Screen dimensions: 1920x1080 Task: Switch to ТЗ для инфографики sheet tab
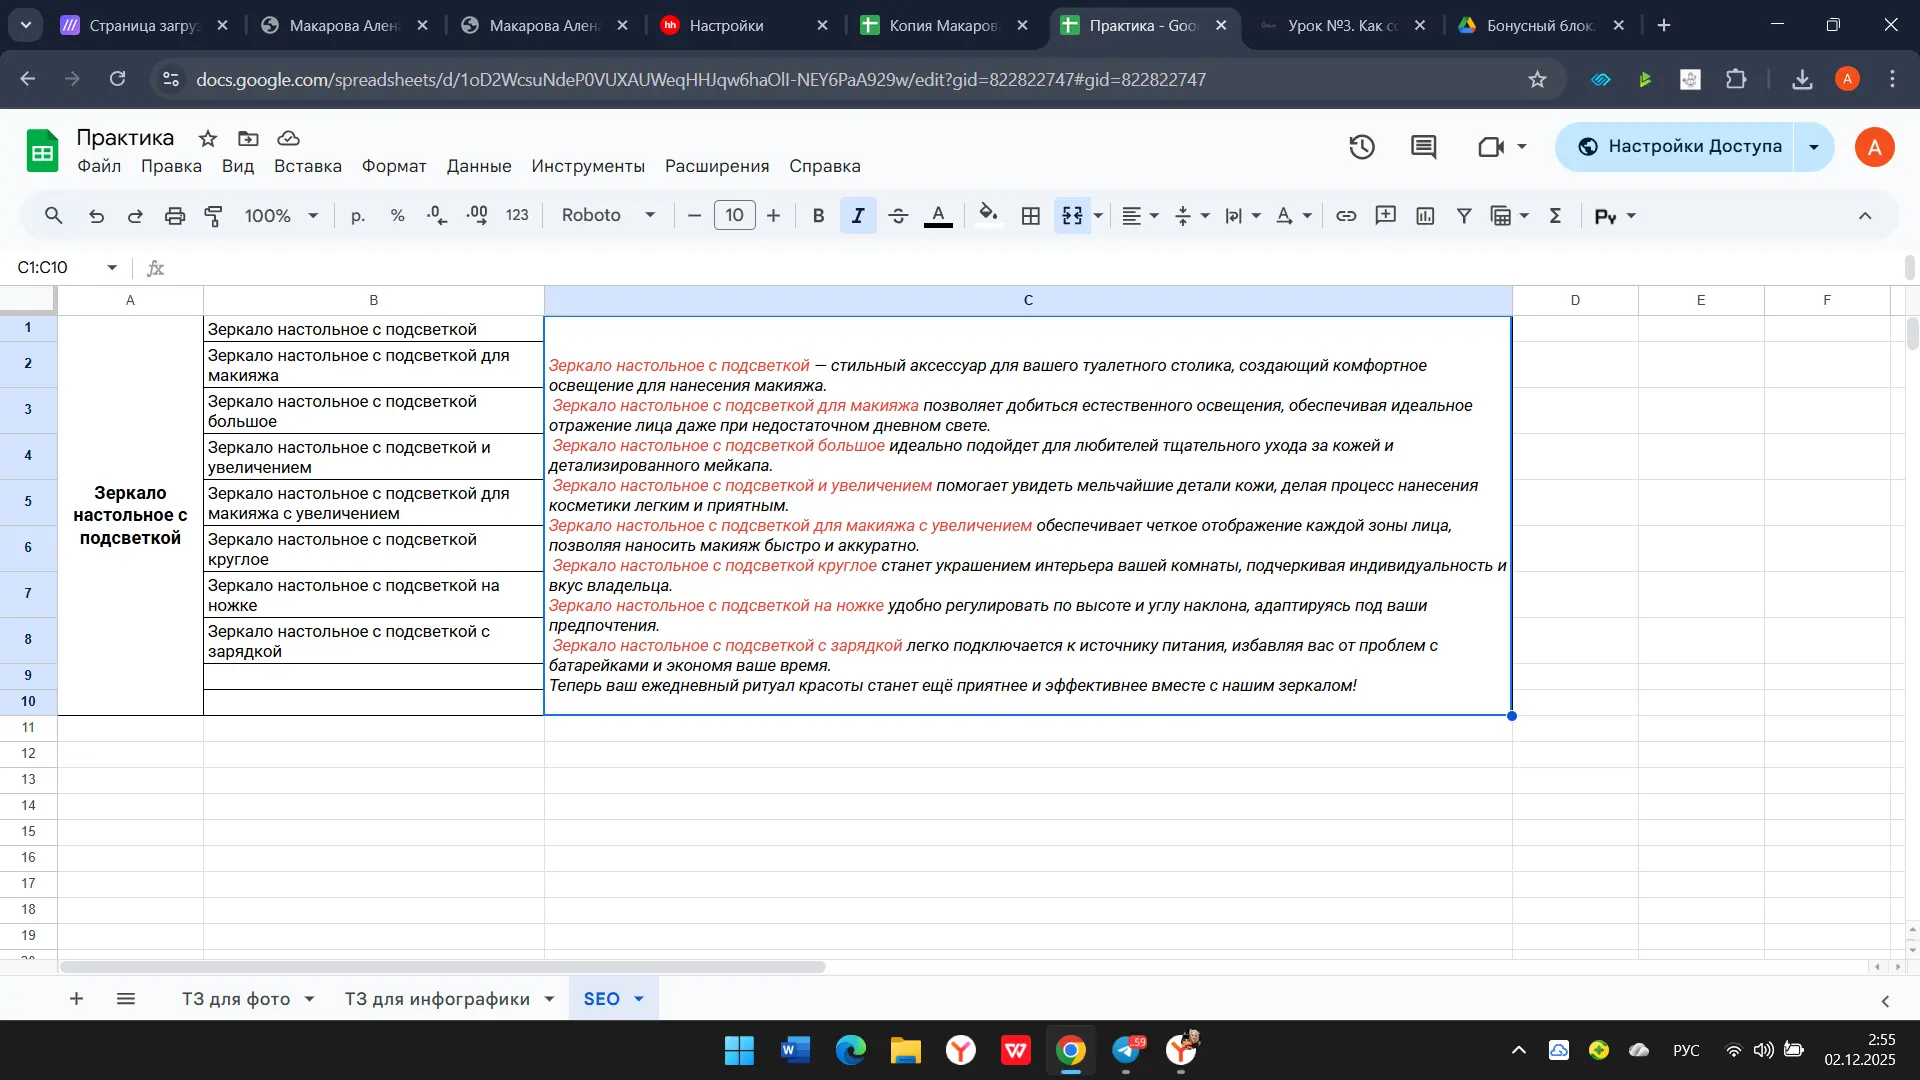point(437,999)
